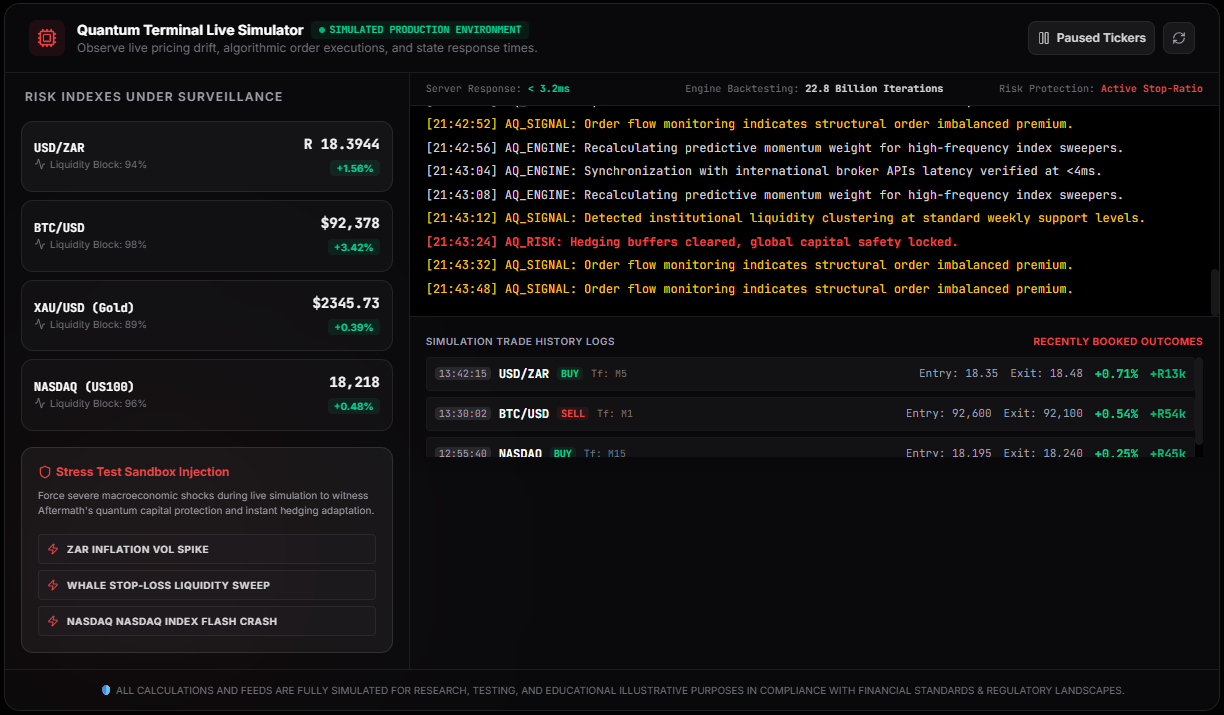The image size is (1224, 715).
Task: Click lightning icon on ZAR Inflation button
Action: pos(53,549)
